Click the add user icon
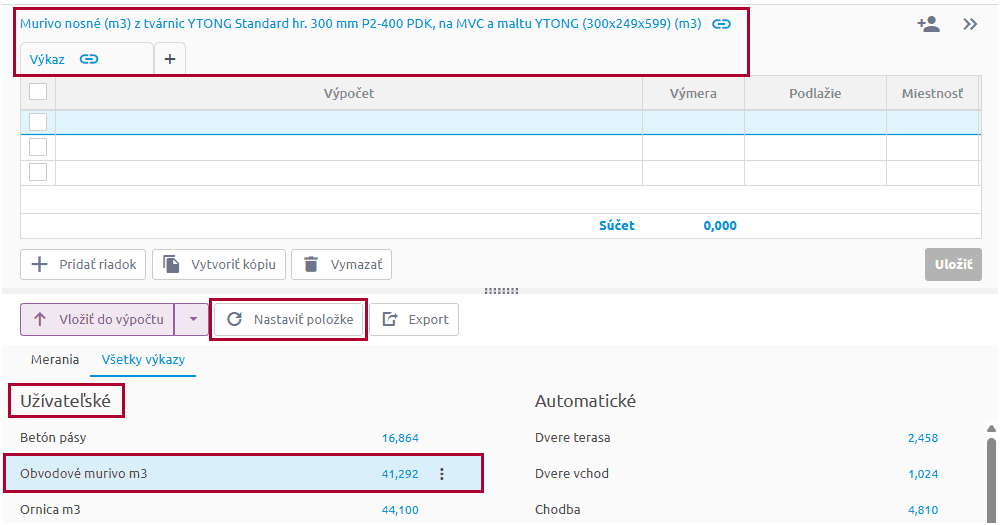1000x525 pixels. pos(928,24)
